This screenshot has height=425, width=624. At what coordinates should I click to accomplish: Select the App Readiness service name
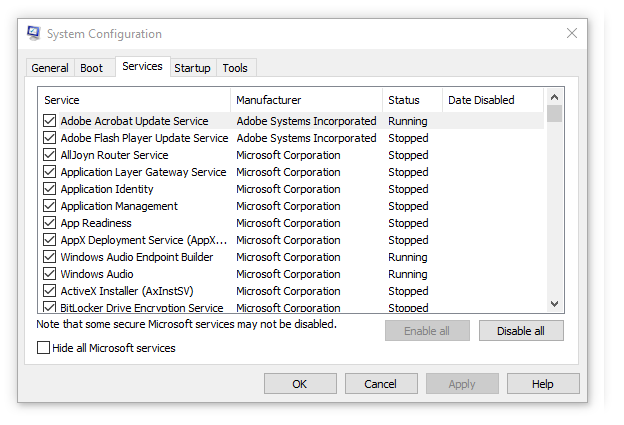tap(96, 223)
